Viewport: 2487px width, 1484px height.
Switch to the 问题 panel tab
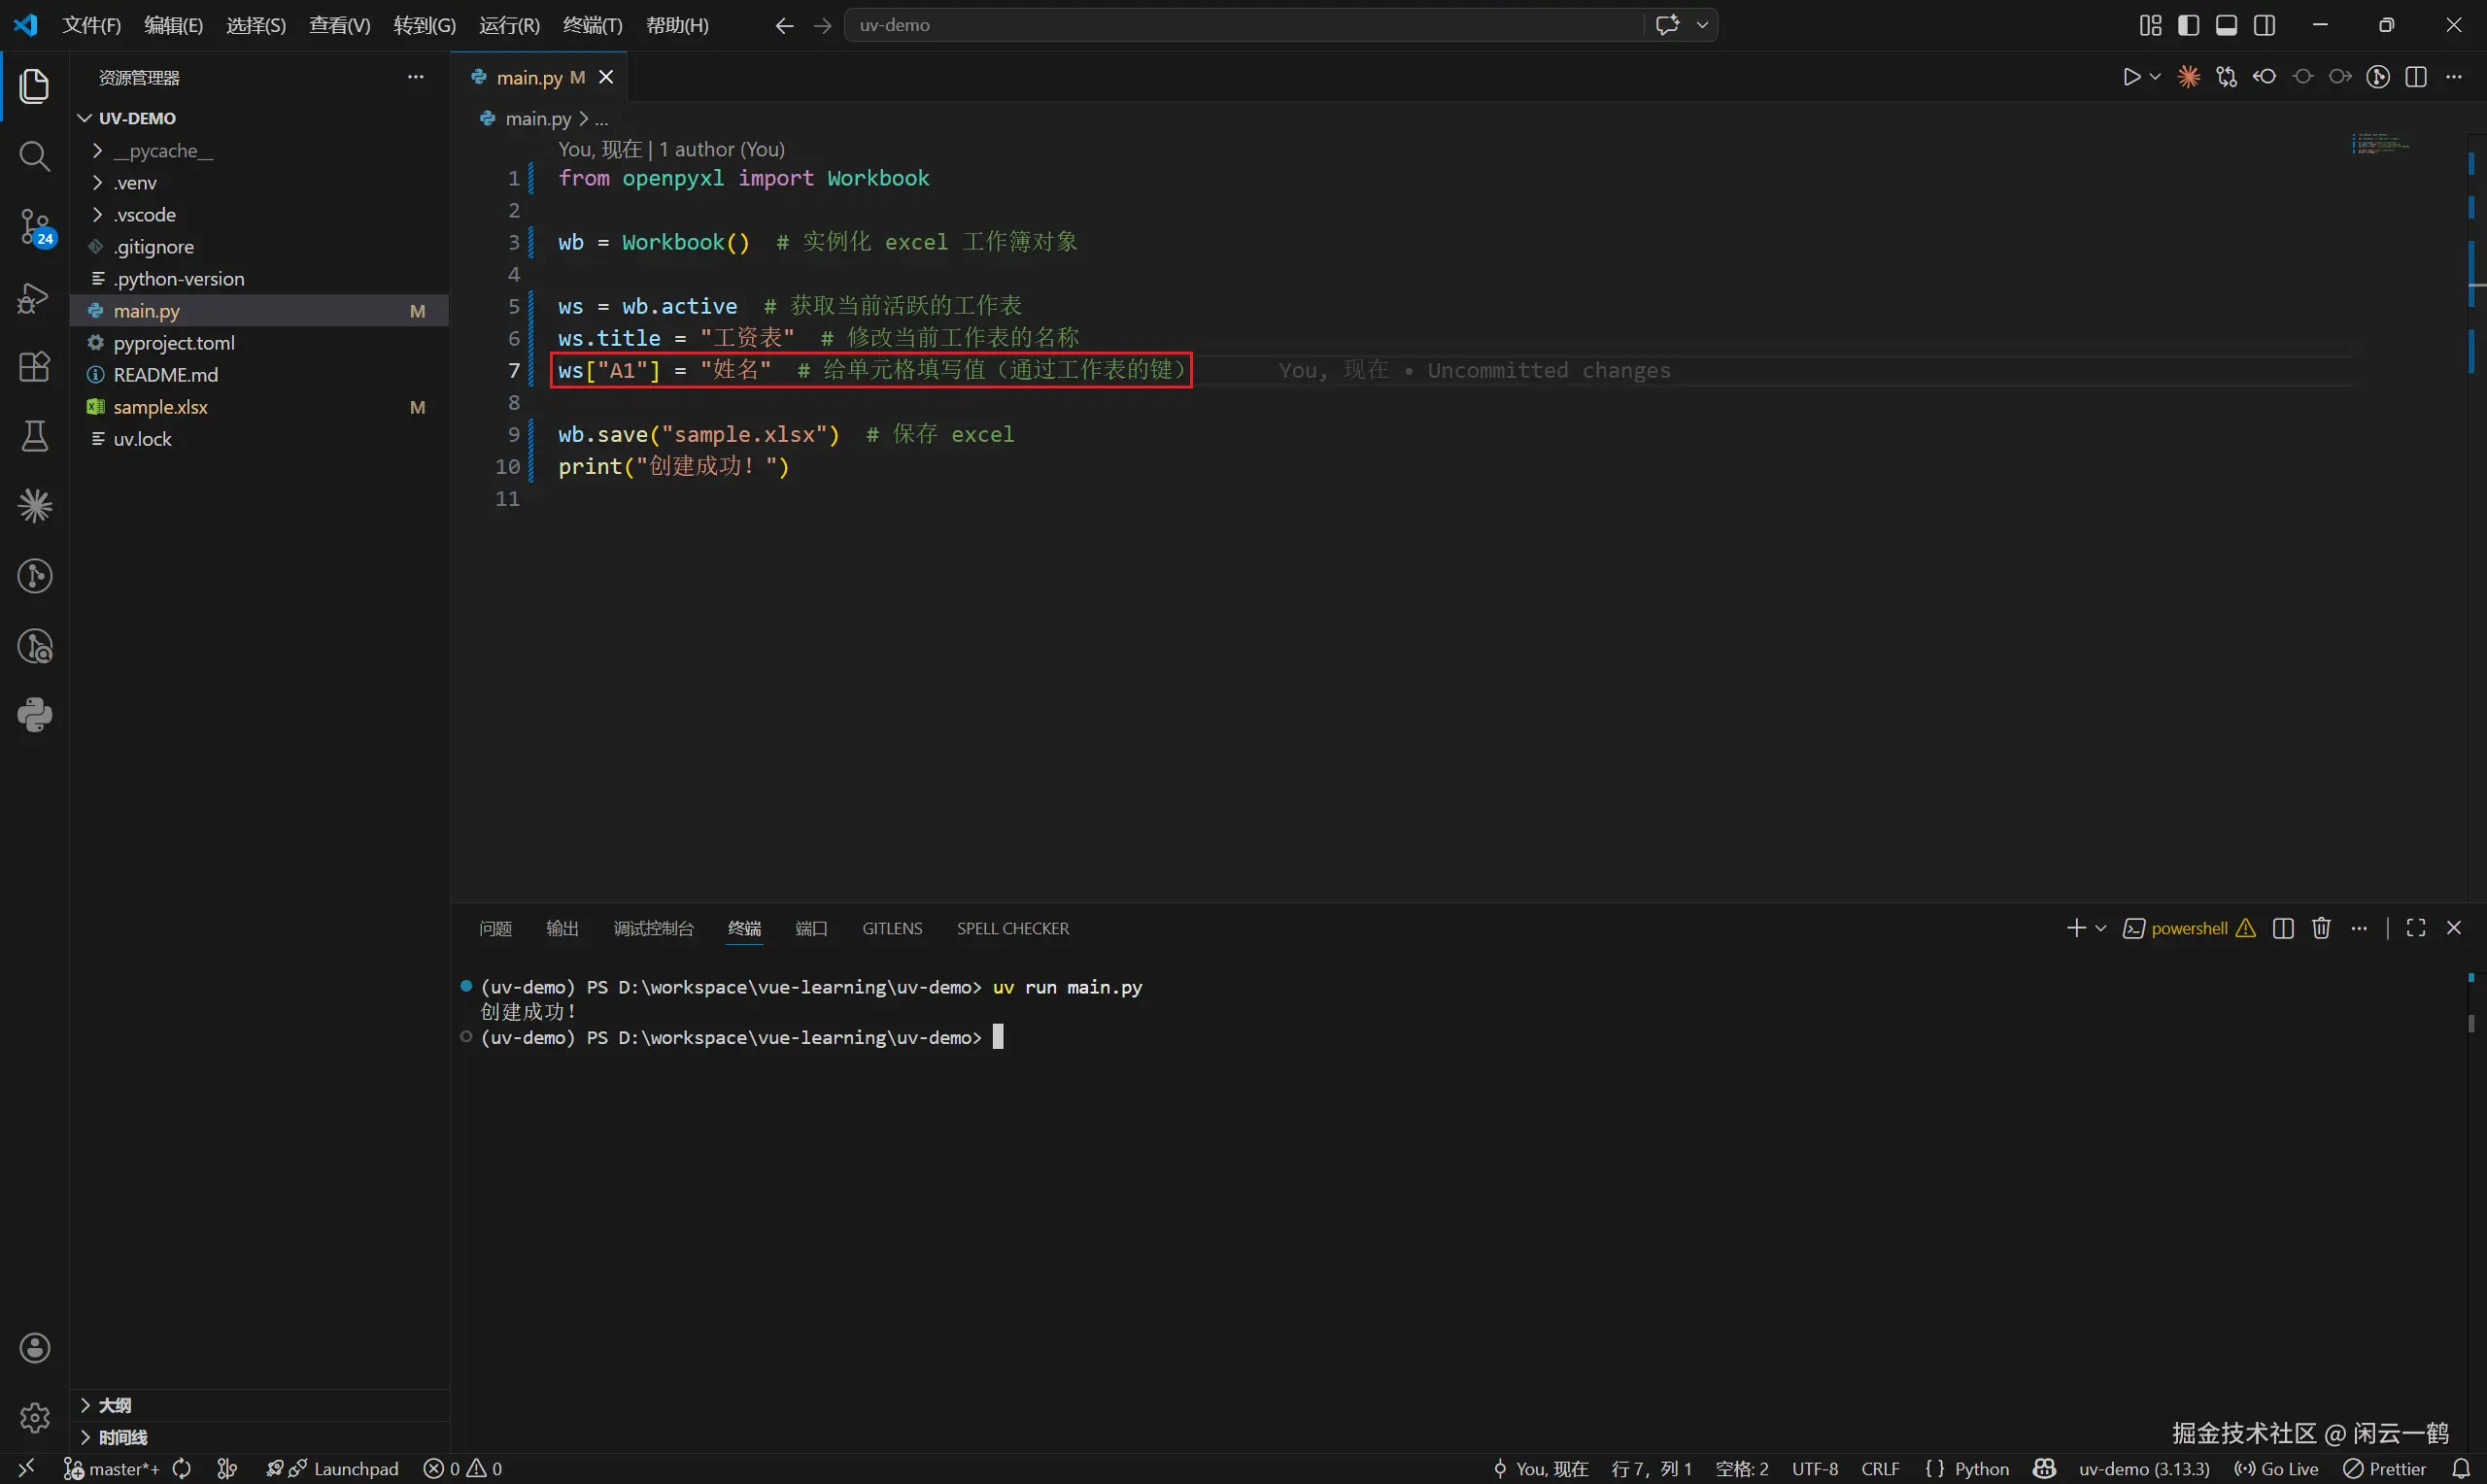[x=495, y=928]
